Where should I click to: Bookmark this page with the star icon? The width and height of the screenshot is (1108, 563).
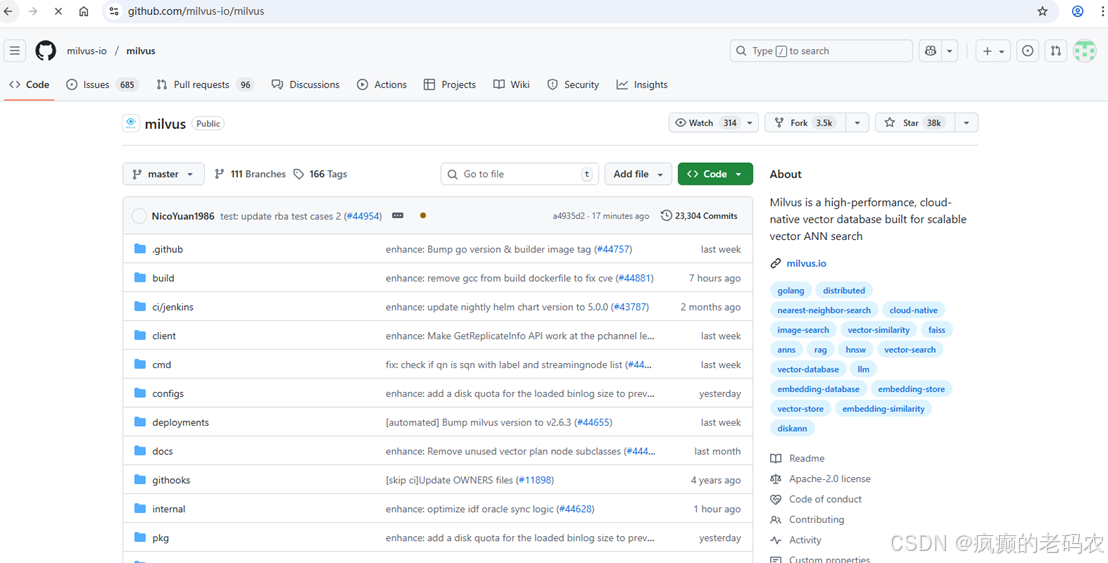[x=1042, y=11]
